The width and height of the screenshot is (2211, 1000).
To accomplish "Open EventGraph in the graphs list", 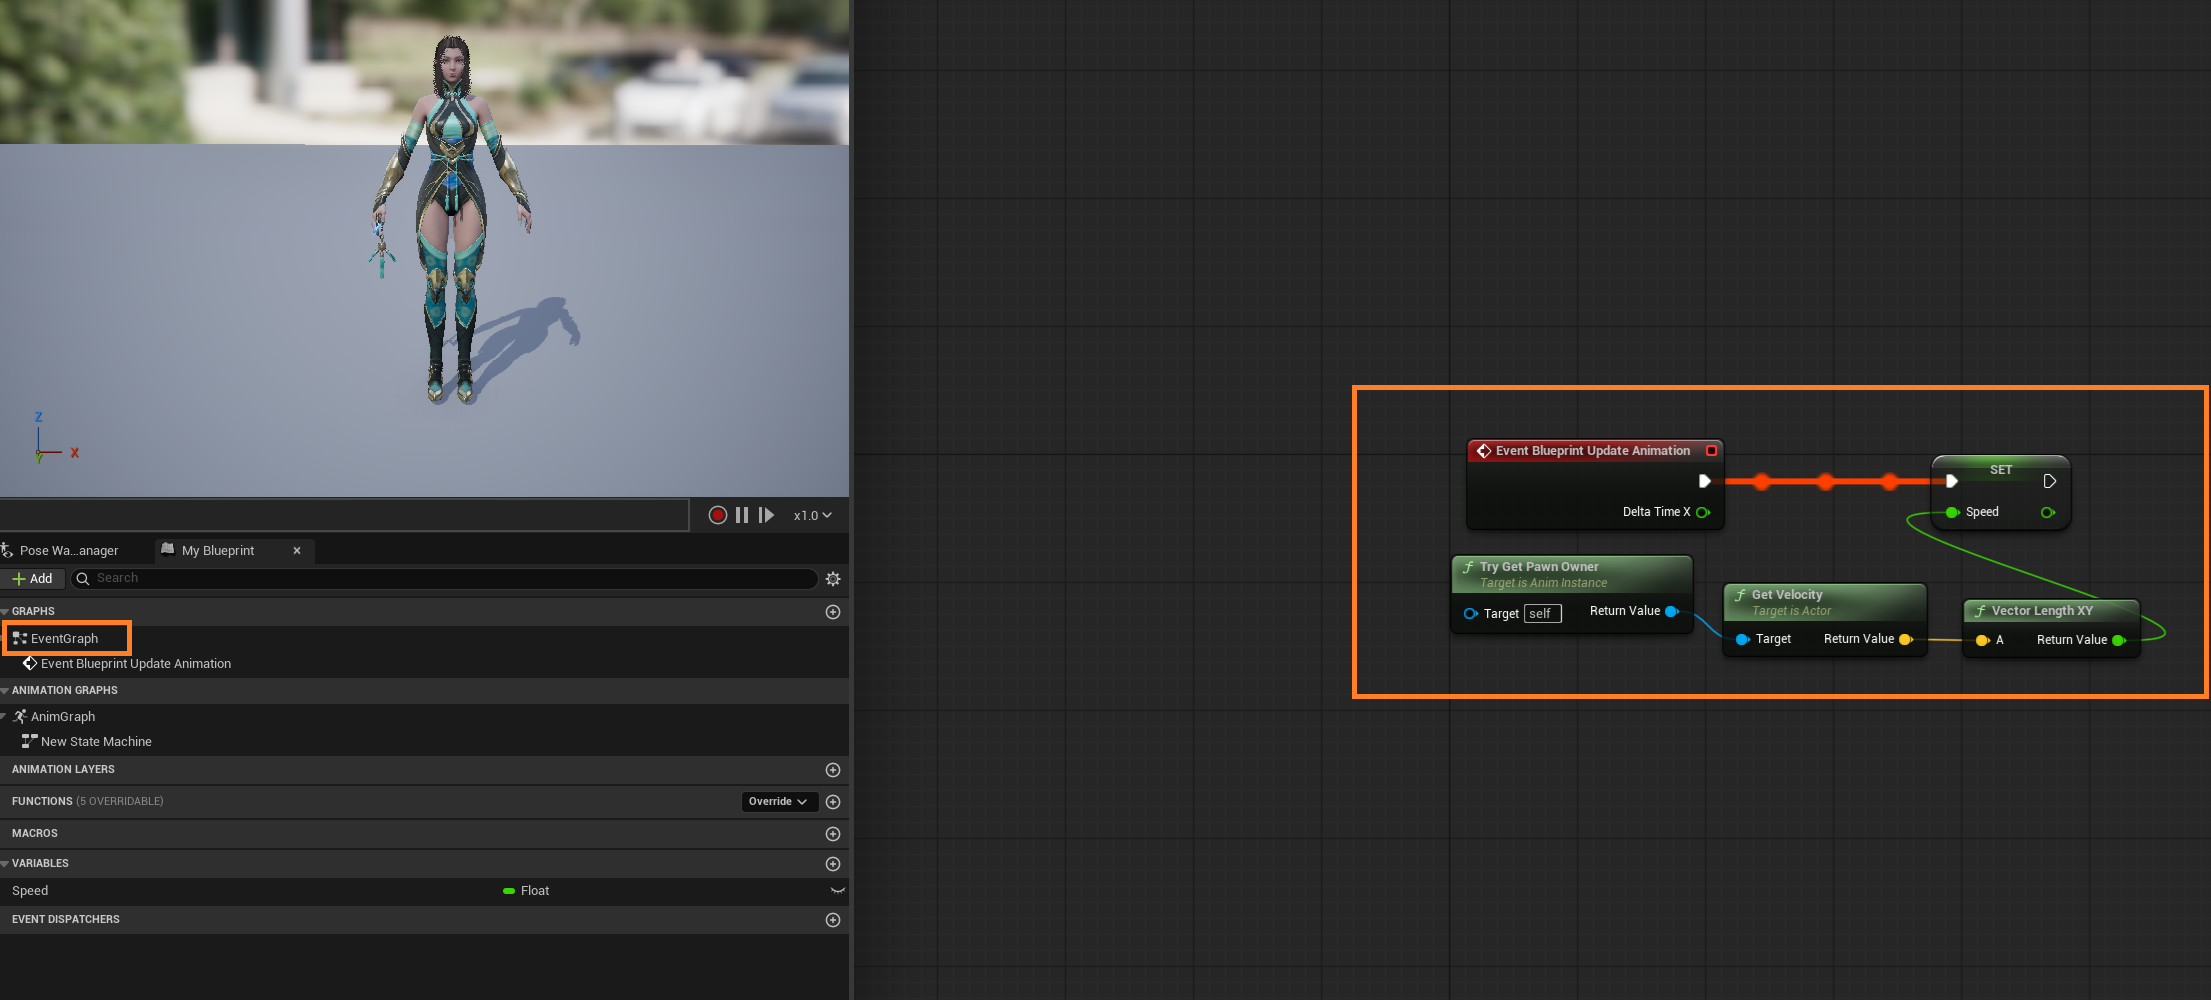I will pyautogui.click(x=65, y=638).
